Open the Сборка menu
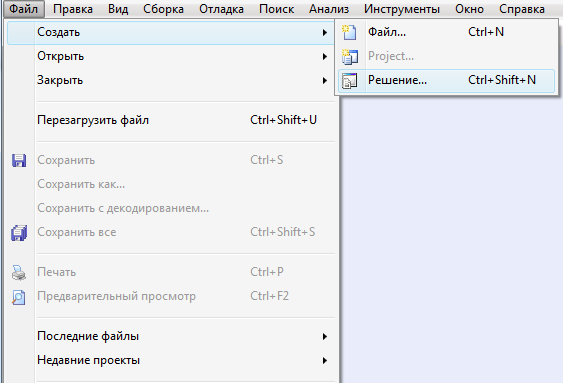The height and width of the screenshot is (383, 563). pos(163,9)
